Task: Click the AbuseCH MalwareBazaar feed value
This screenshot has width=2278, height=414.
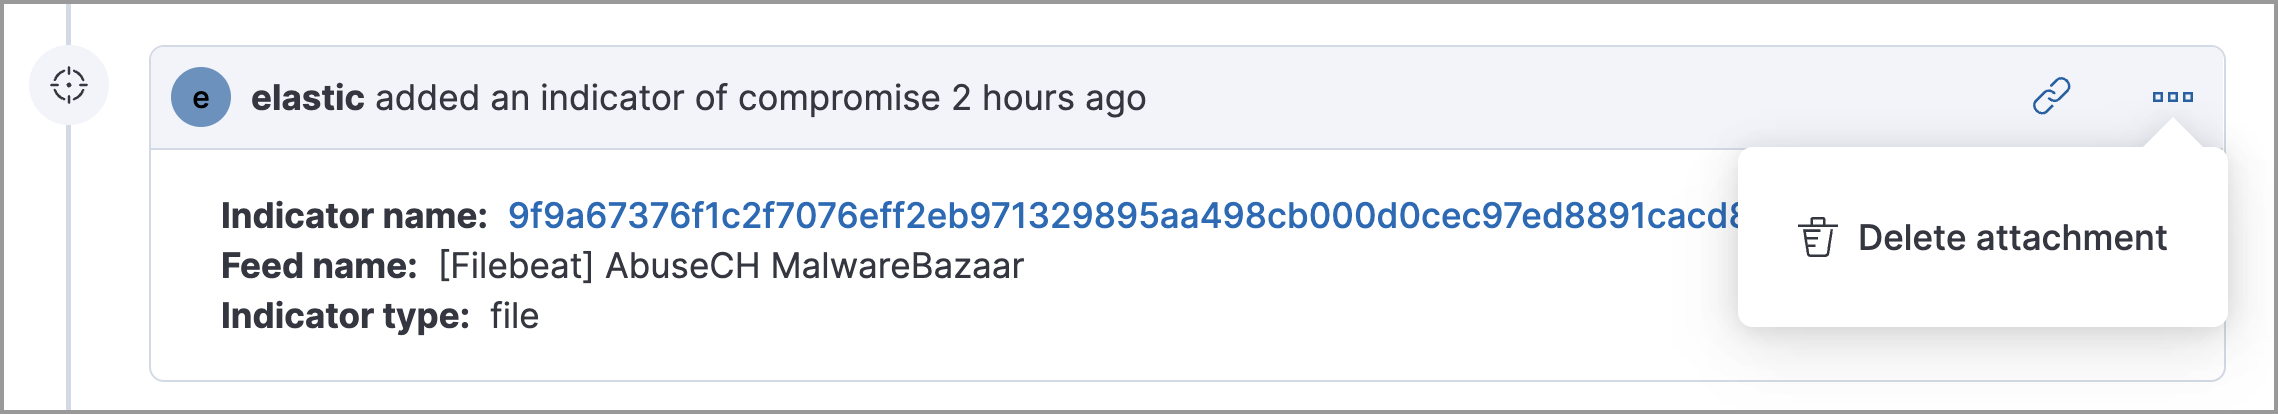Action: [x=815, y=265]
